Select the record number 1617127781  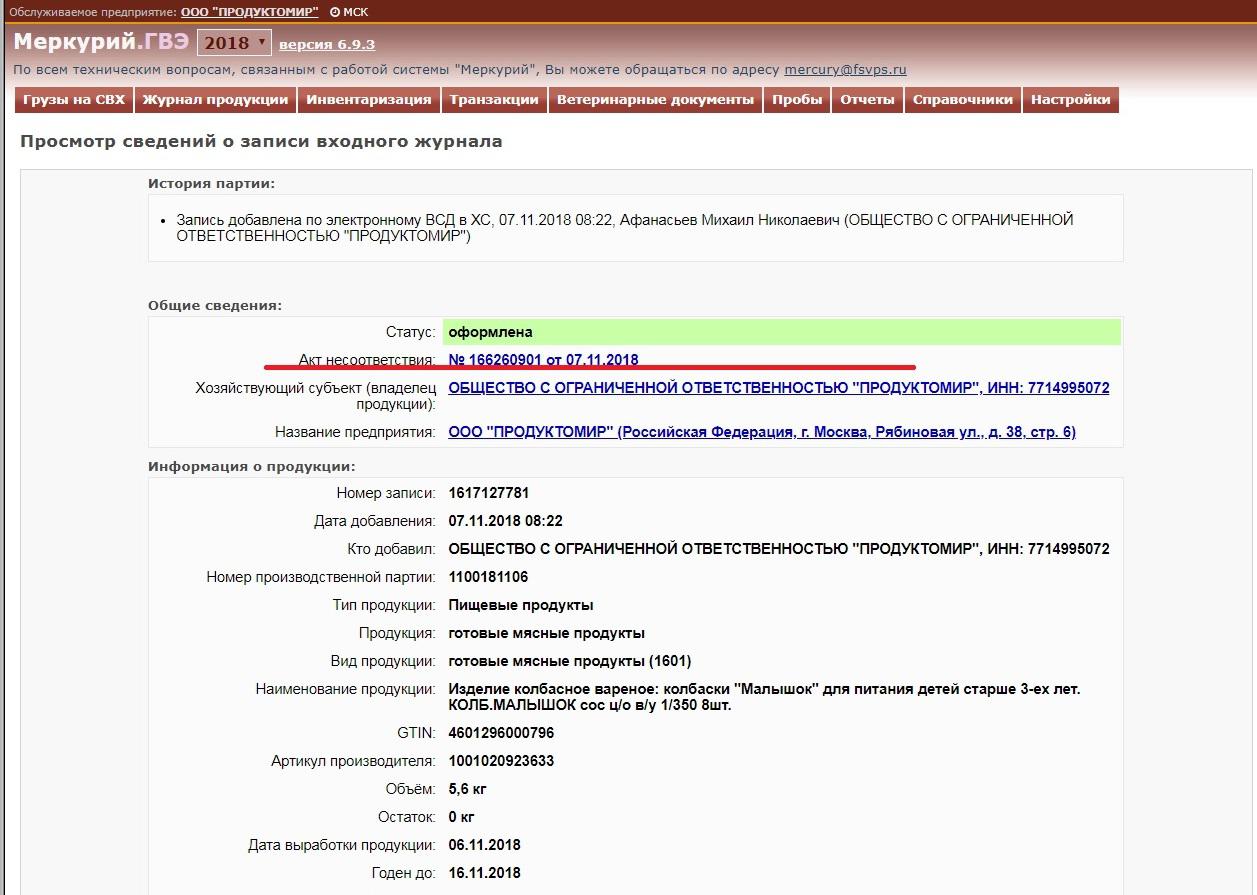point(489,493)
